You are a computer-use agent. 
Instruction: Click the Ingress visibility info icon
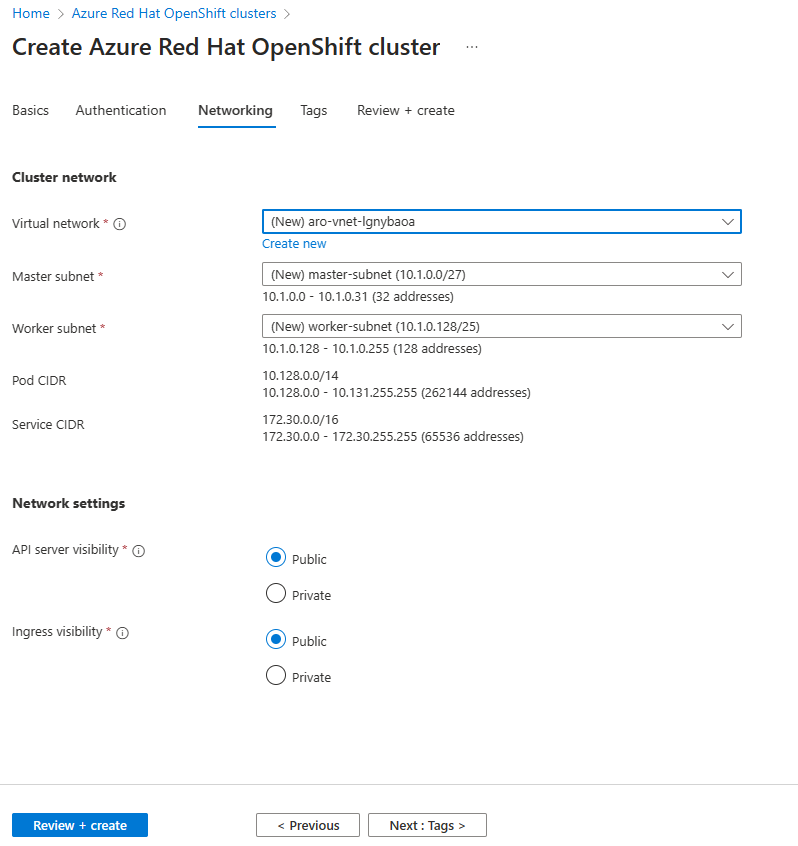pyautogui.click(x=123, y=633)
